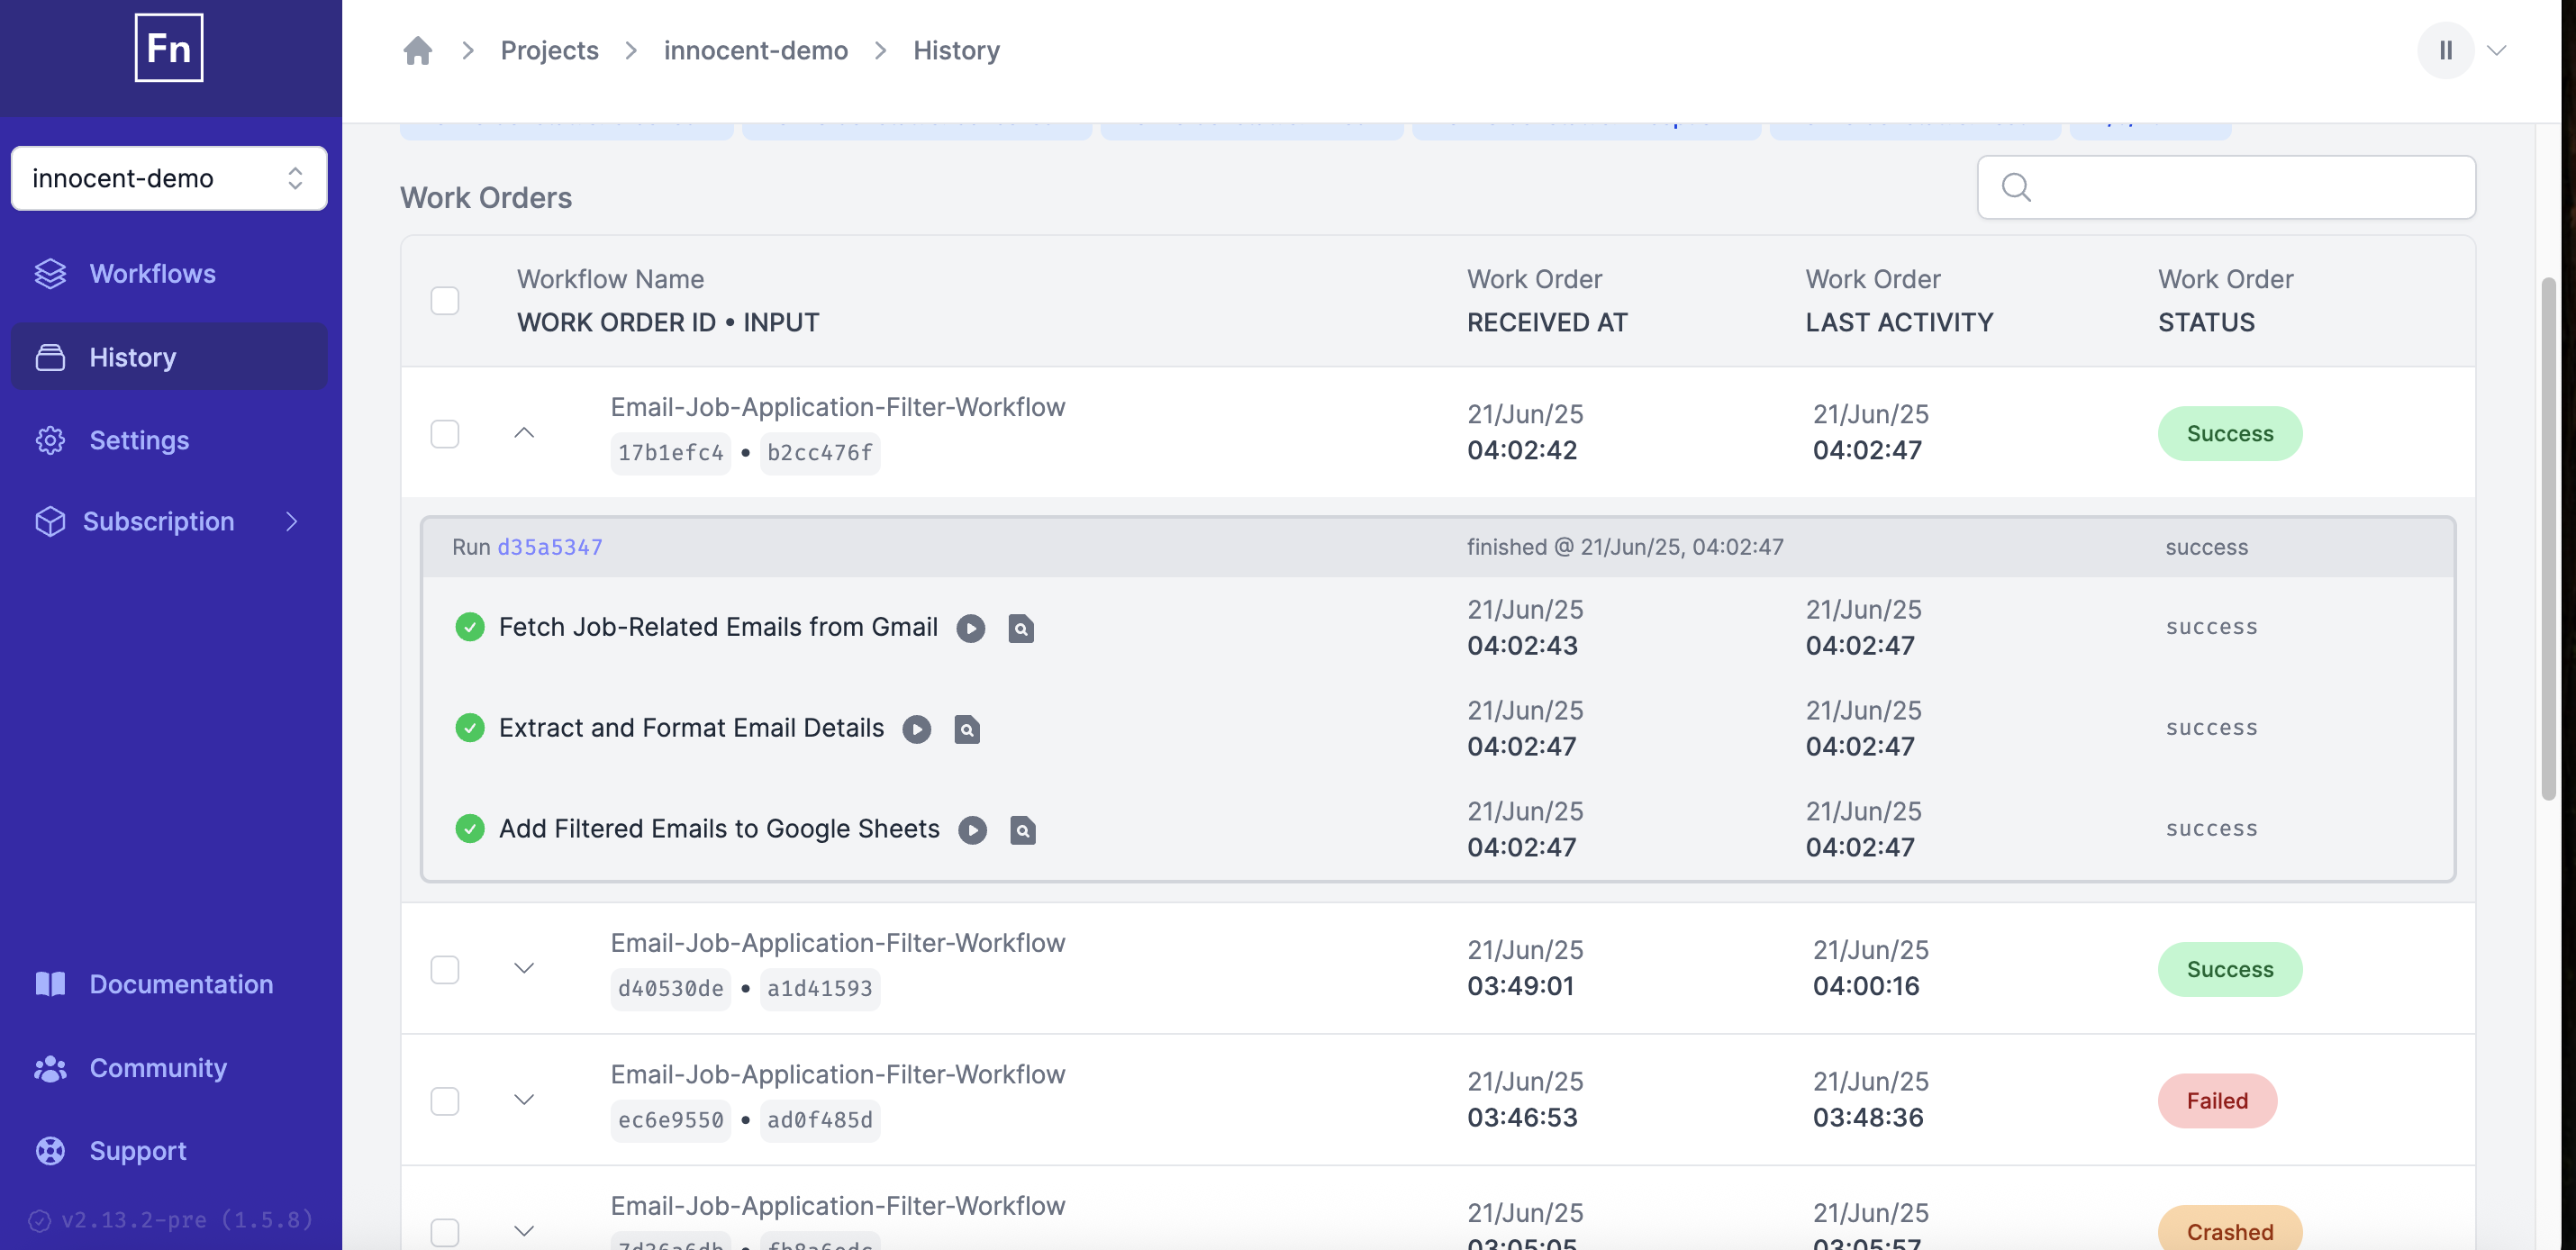Click Success badge on 17b1efc4 row
2576x1250 pixels.
coord(2230,433)
